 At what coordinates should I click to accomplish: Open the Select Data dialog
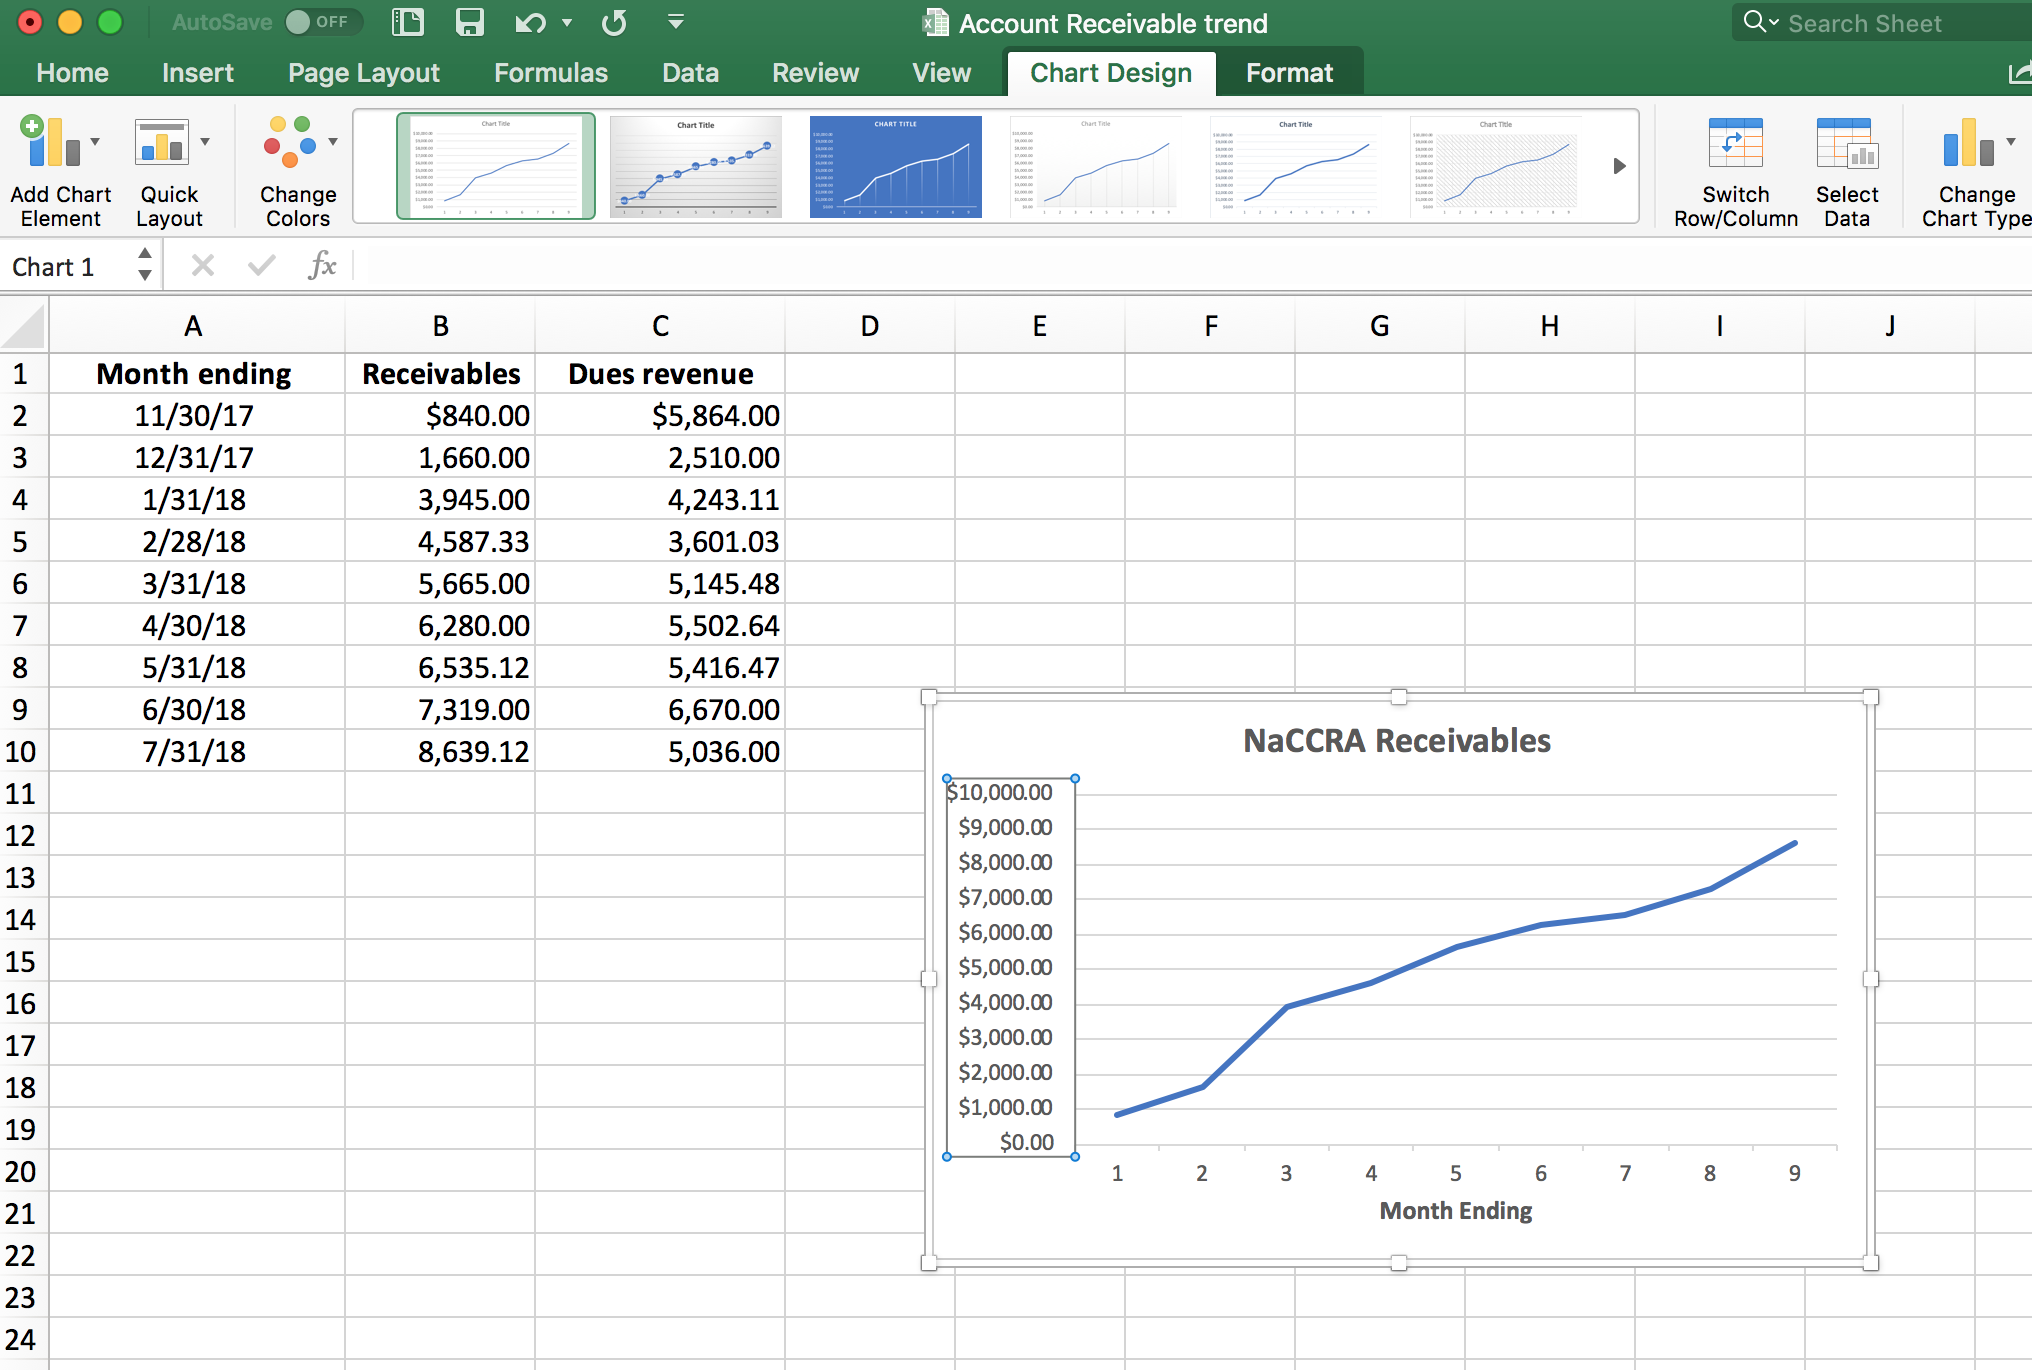(x=1846, y=143)
